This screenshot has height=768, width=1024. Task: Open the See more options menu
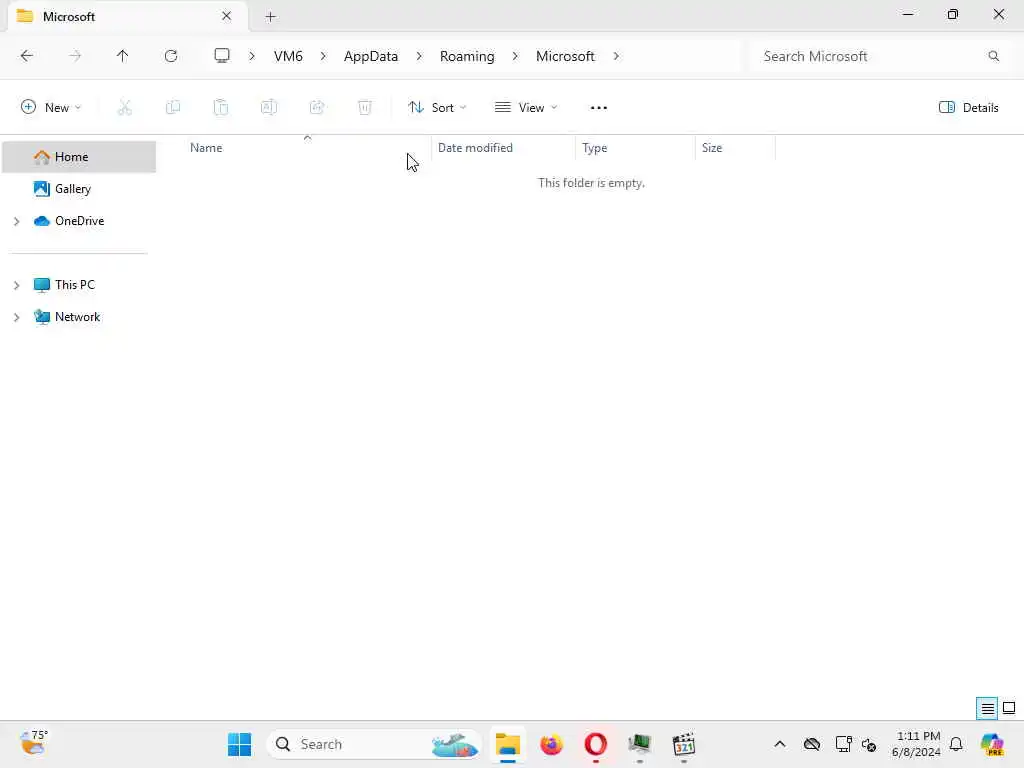point(598,108)
